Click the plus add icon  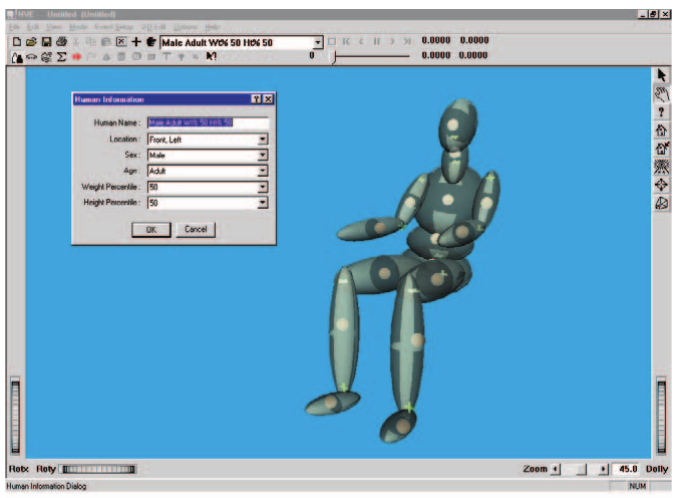tap(136, 42)
